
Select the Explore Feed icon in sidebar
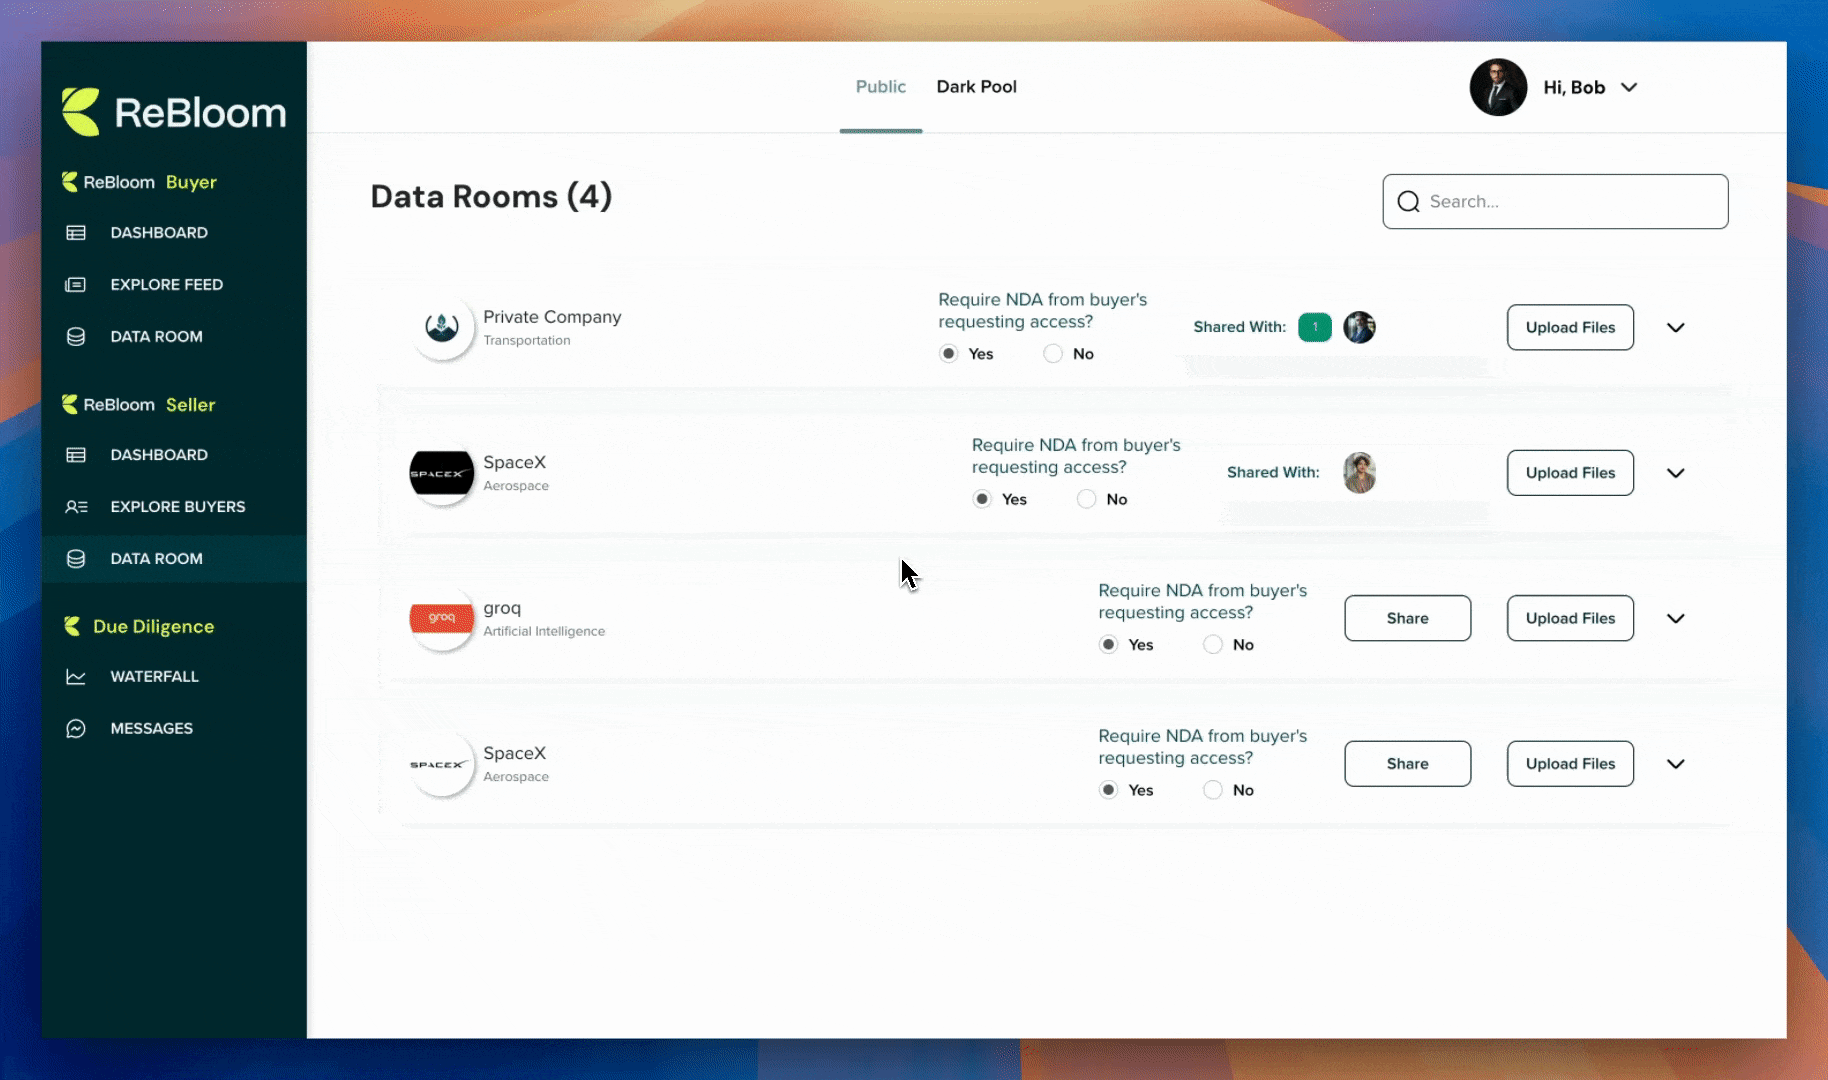coord(76,284)
